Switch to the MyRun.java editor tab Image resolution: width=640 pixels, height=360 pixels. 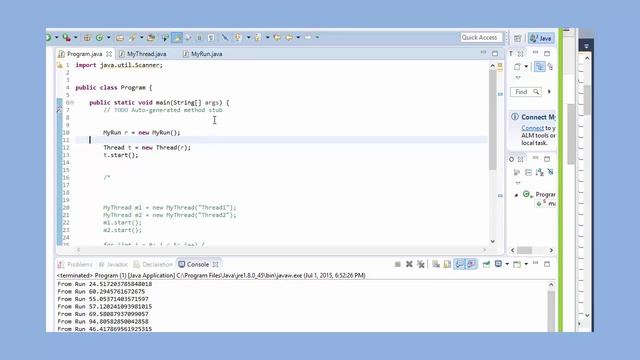[207, 54]
